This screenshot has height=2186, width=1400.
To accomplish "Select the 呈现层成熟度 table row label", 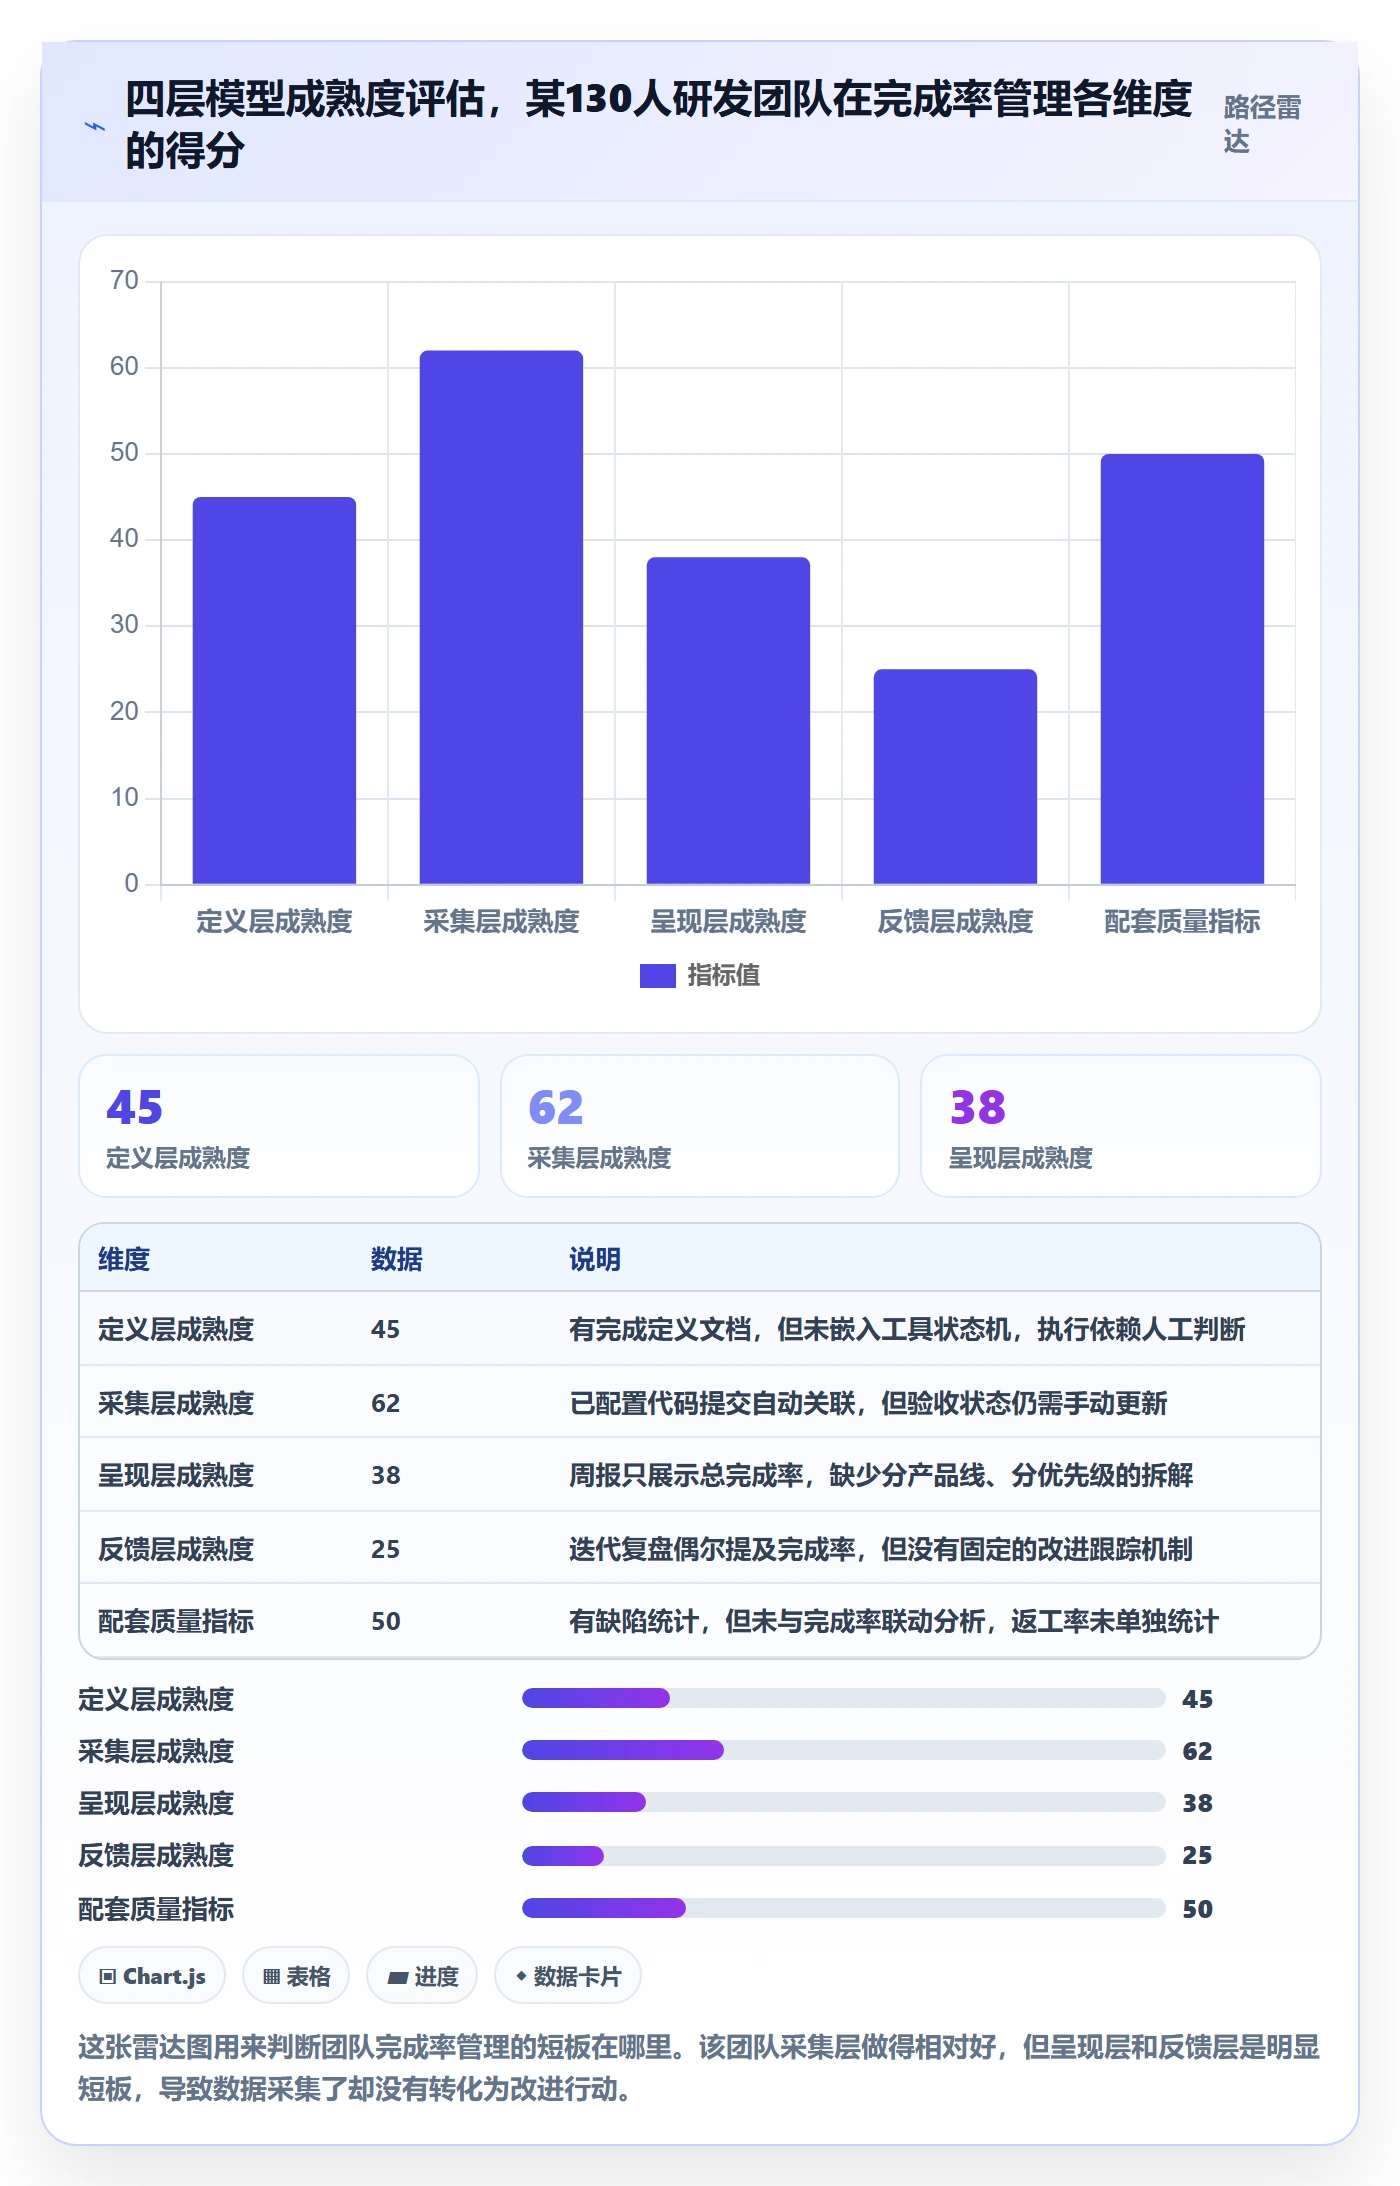I will click(x=176, y=1475).
